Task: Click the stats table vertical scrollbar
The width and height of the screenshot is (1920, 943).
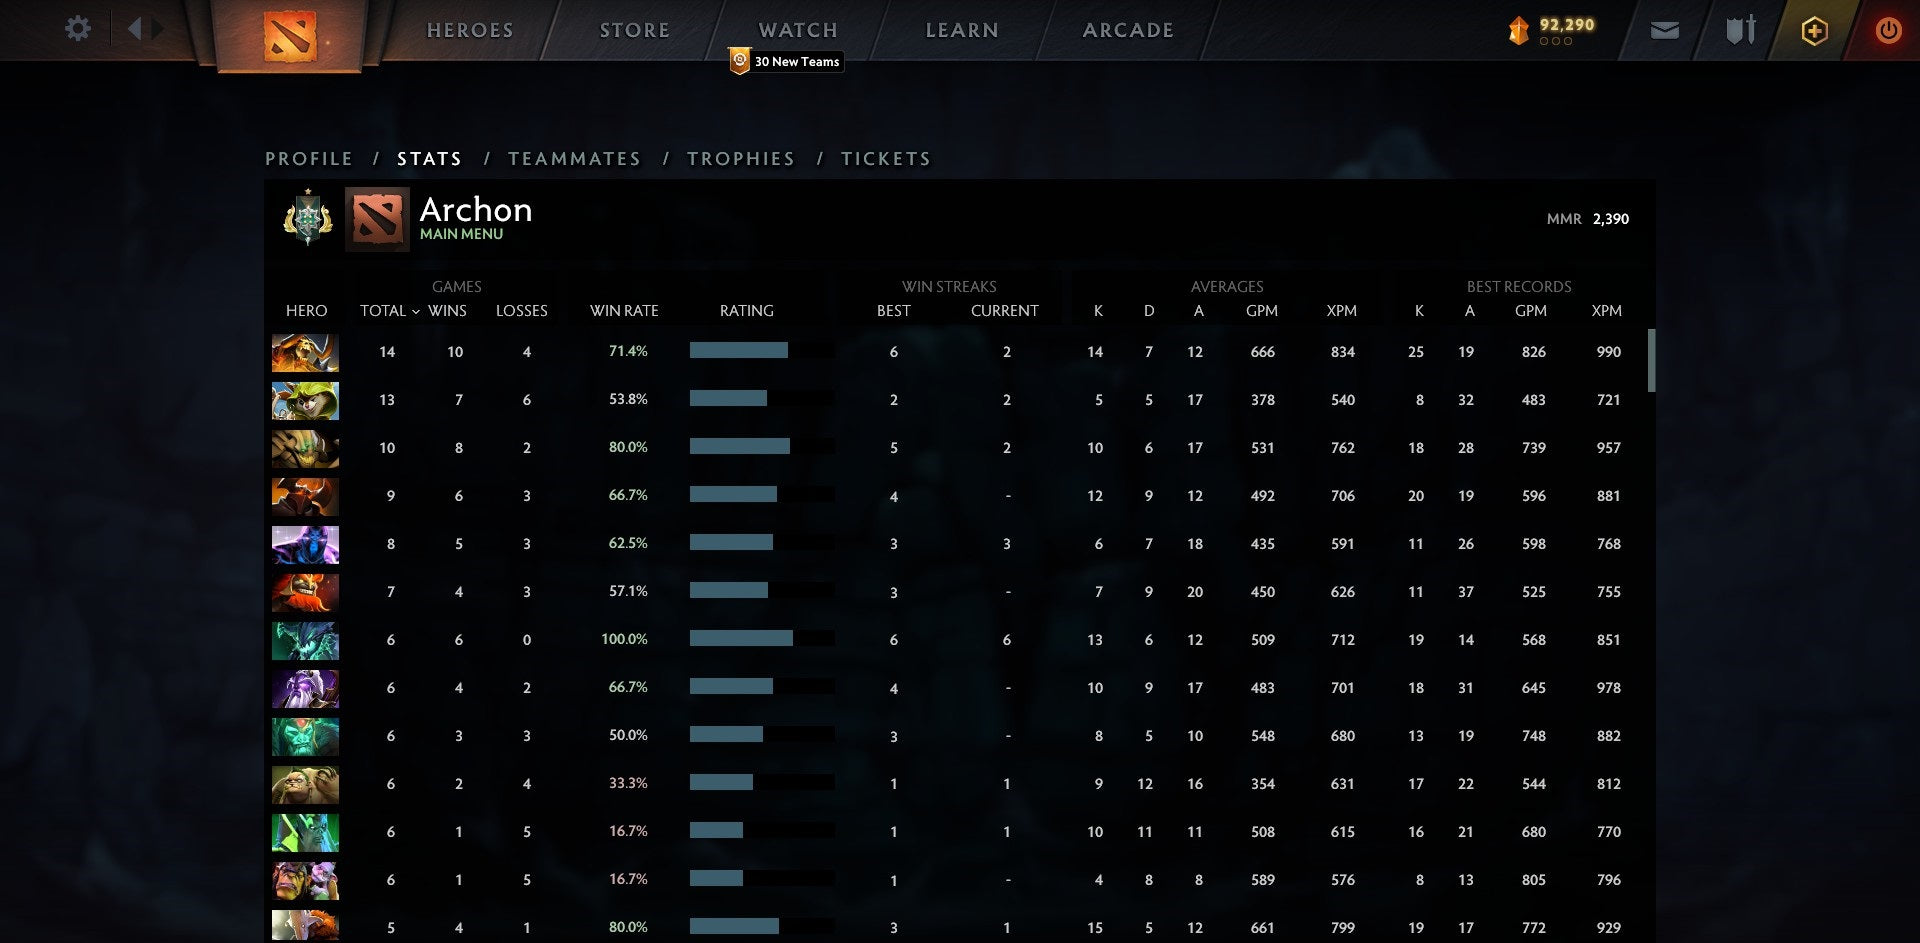Action: pyautogui.click(x=1651, y=361)
